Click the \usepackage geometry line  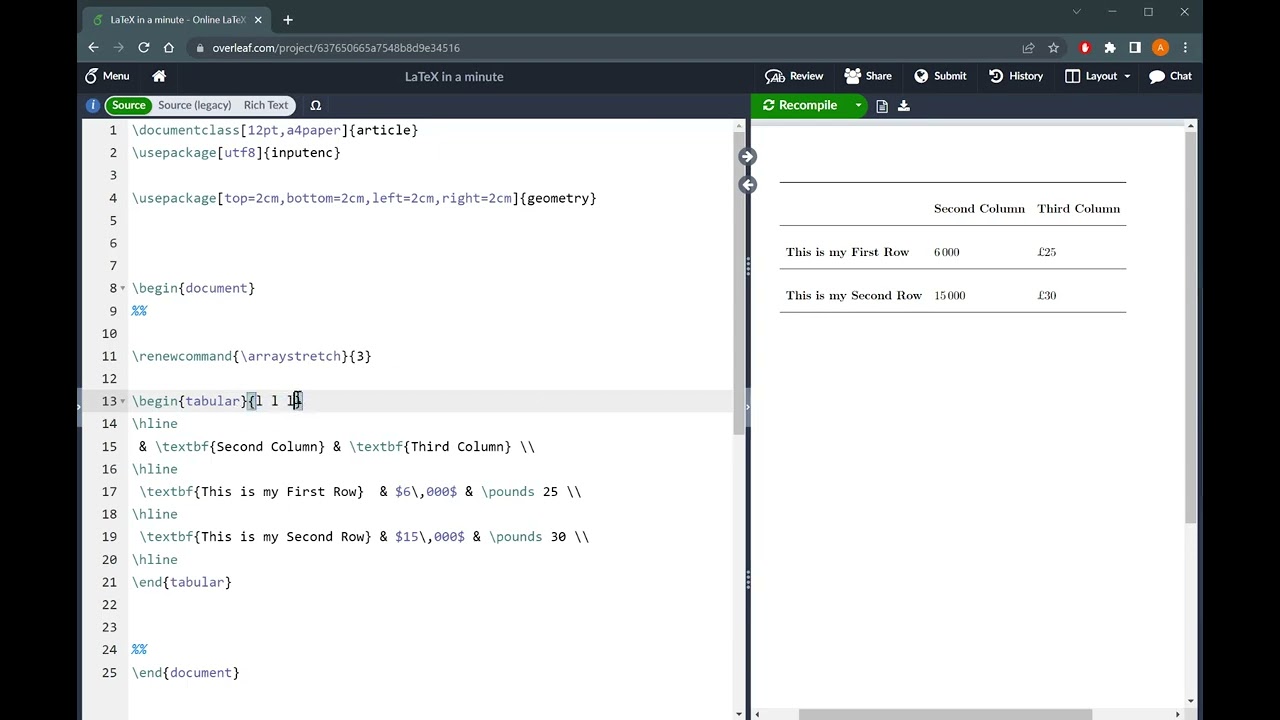[x=364, y=198]
